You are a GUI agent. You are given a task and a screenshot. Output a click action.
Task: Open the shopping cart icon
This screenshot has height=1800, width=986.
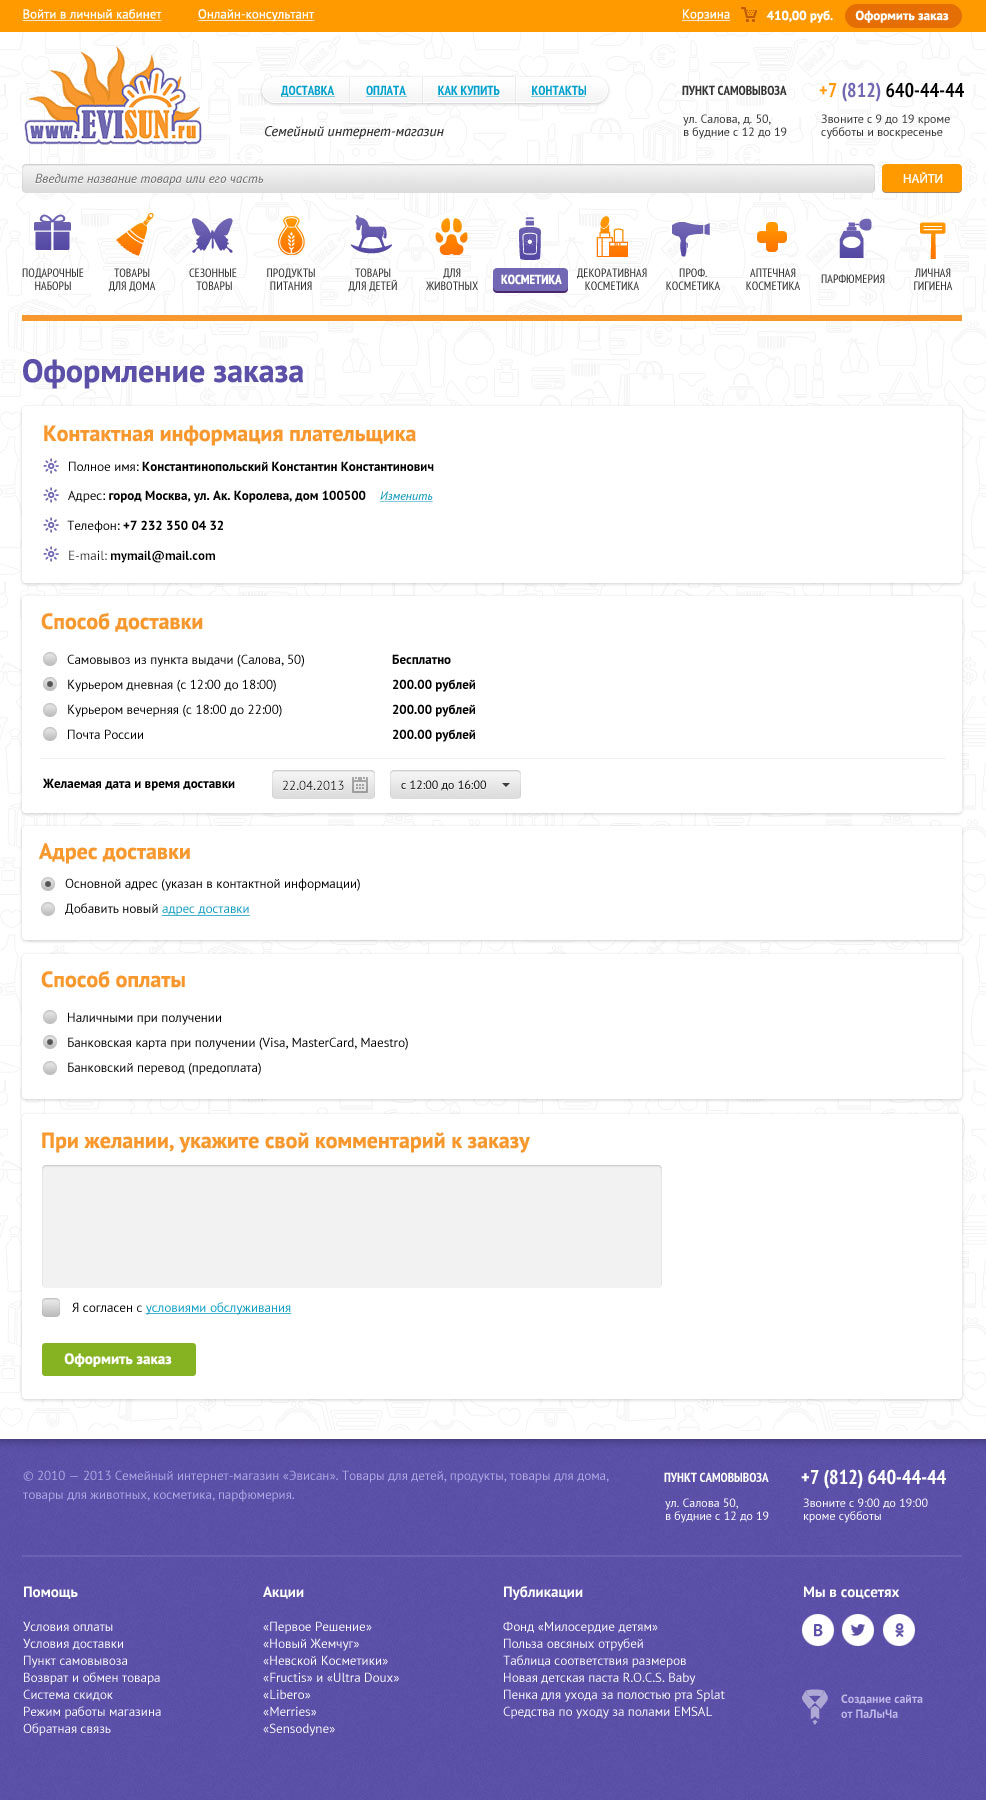[749, 15]
